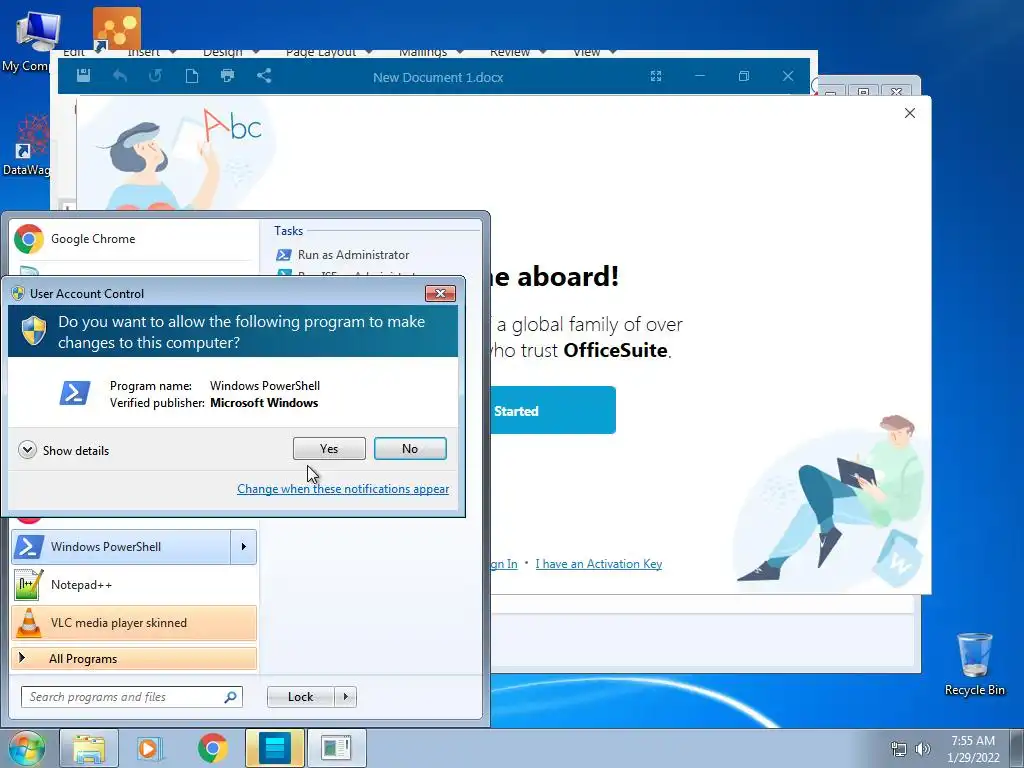The height and width of the screenshot is (768, 1024).
Task: Expand All Programs in Start menu
Action: click(x=134, y=658)
